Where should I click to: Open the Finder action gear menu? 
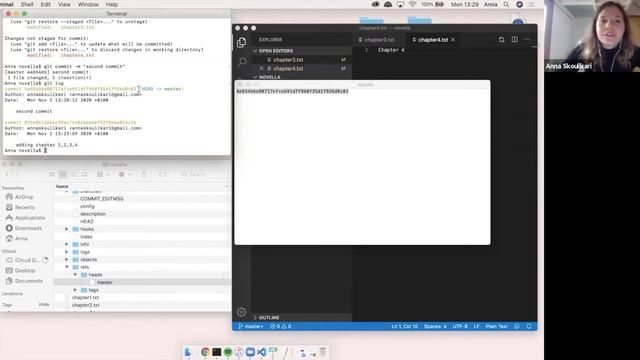(124, 174)
